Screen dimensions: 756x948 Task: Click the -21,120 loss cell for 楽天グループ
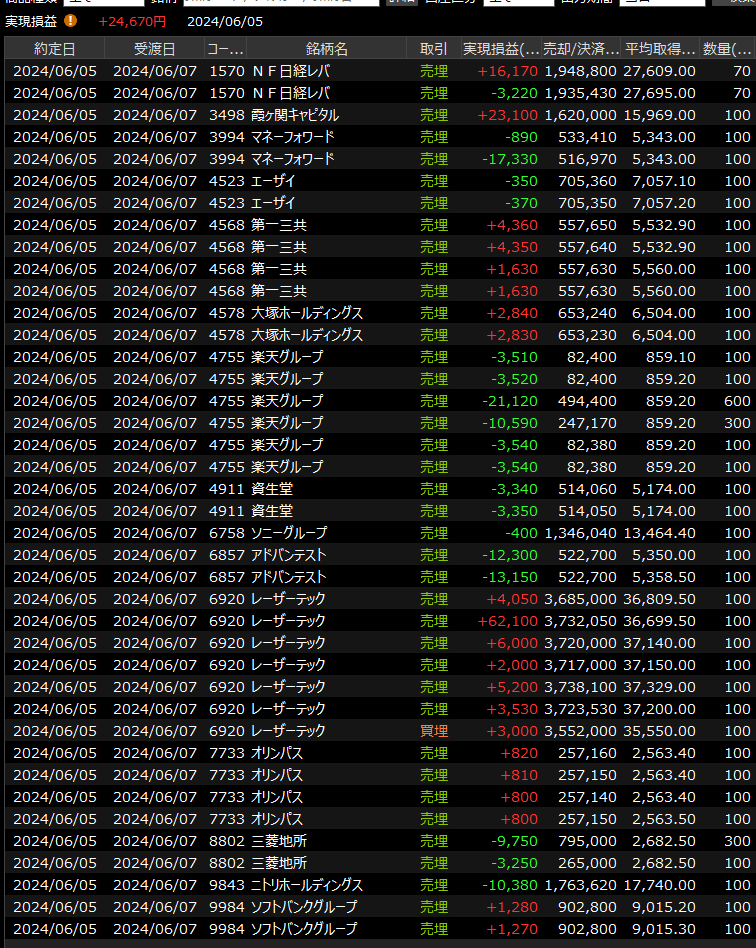tap(512, 401)
